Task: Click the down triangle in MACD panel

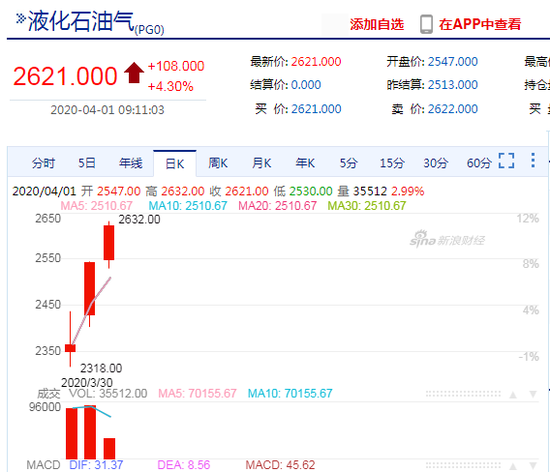Action: [x=533, y=466]
